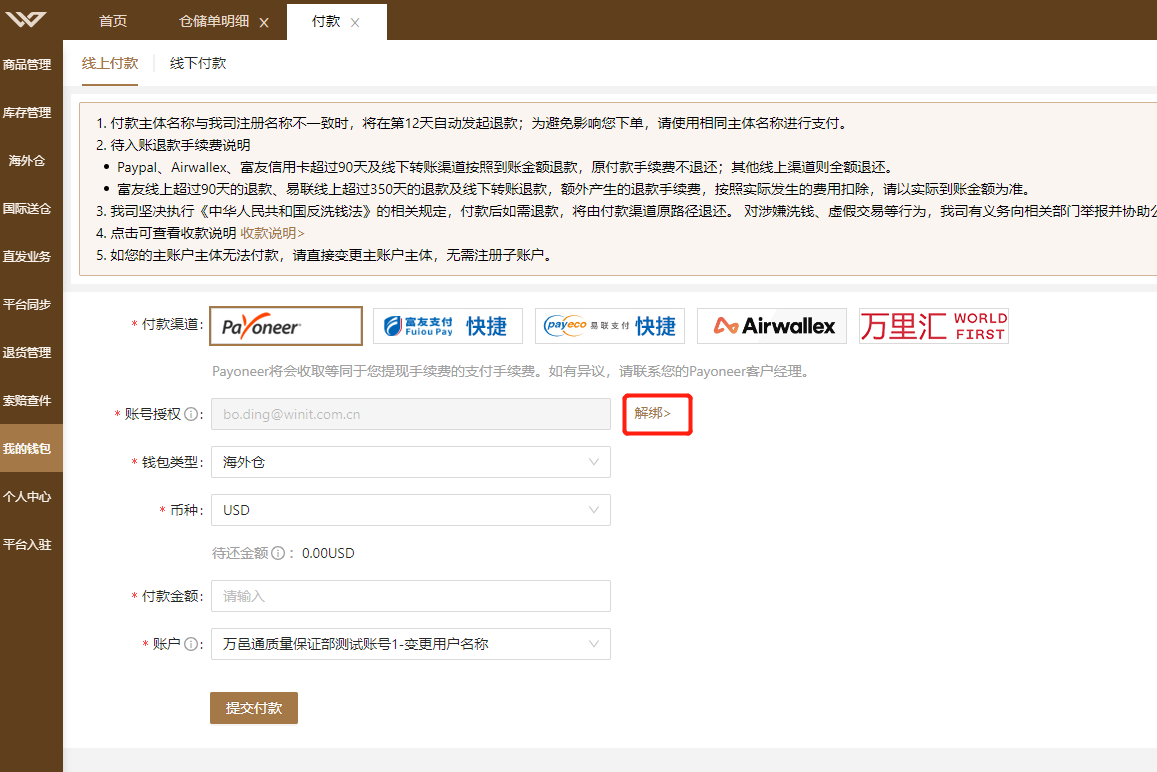Open 平台同步 in the sidebar
The image size is (1157, 772).
tap(27, 305)
